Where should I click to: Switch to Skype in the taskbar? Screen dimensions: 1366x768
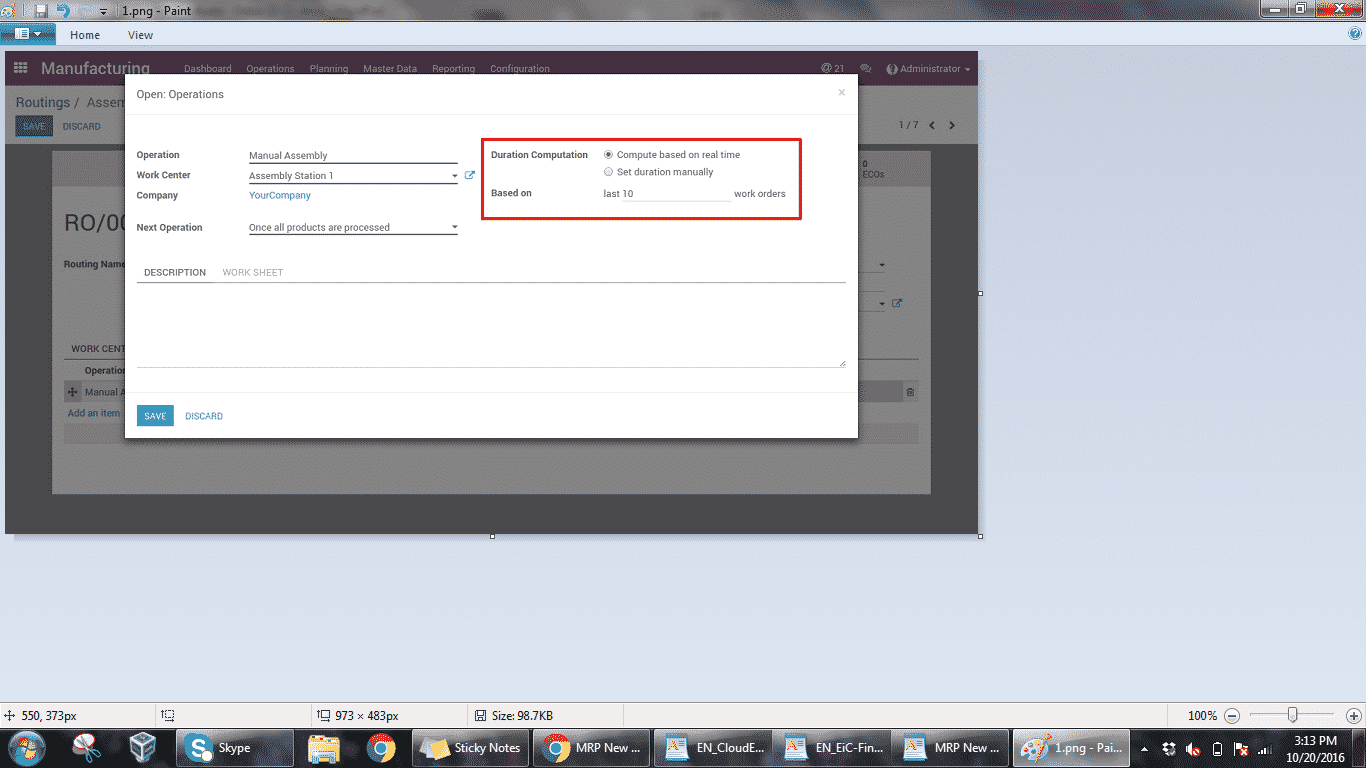234,747
